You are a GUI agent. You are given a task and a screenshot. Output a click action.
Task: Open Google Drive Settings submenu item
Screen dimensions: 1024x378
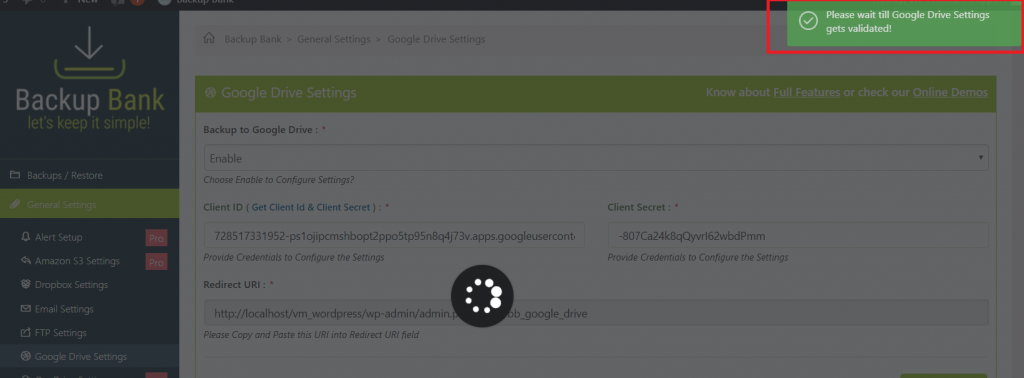(x=81, y=357)
